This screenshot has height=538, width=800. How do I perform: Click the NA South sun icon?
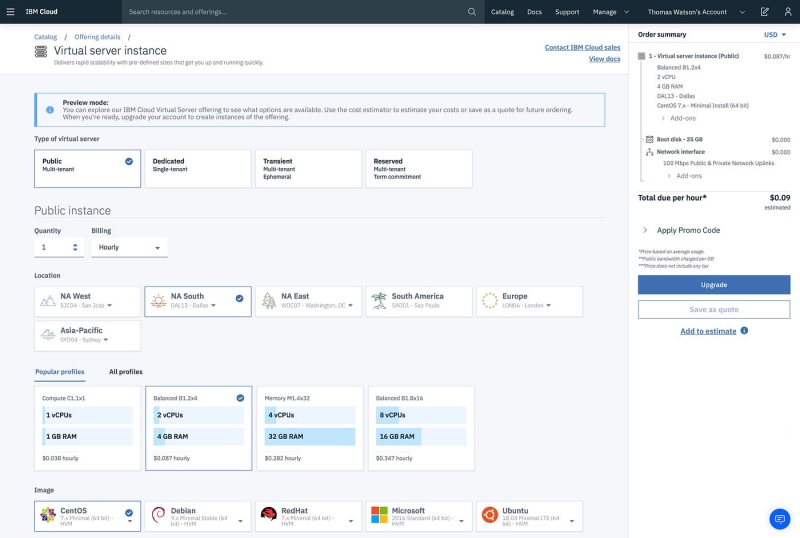point(158,301)
